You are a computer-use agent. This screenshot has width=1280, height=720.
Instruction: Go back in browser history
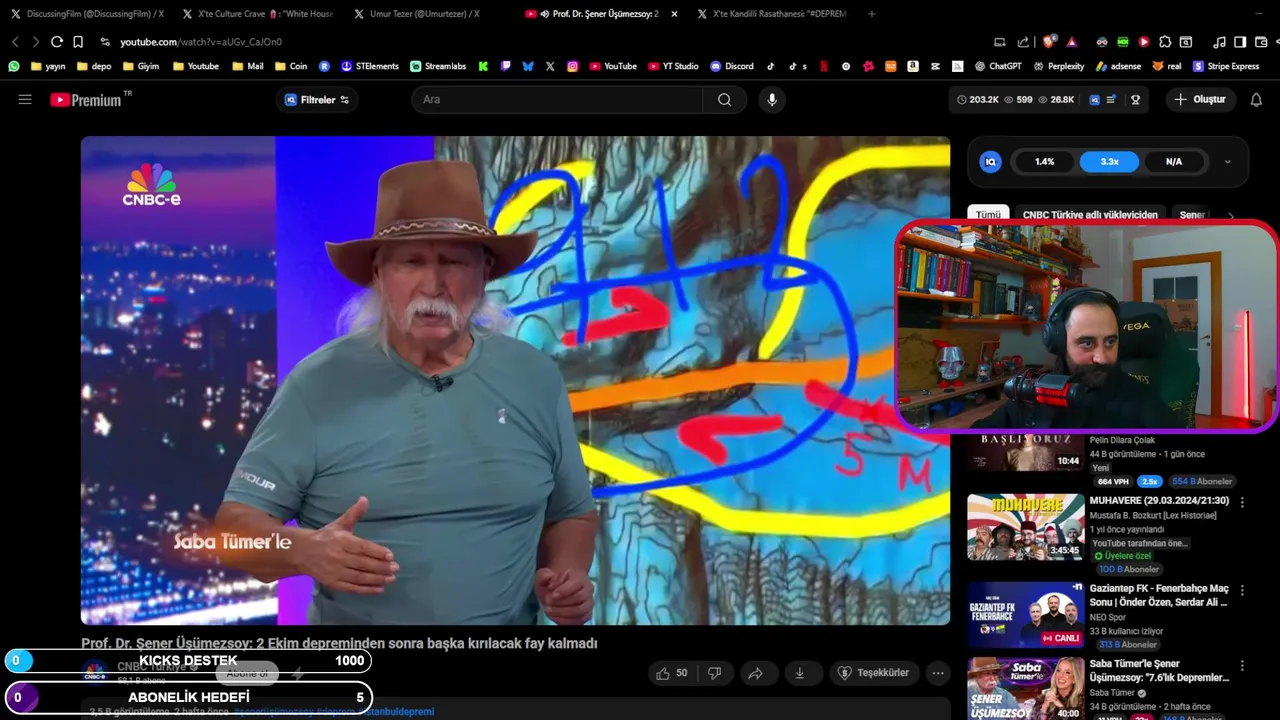pos(15,42)
